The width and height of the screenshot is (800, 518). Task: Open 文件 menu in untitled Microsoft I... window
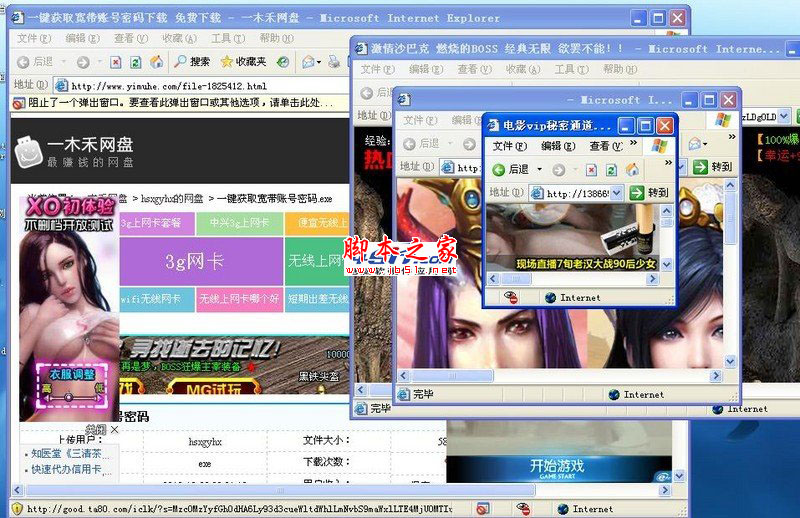tap(420, 120)
